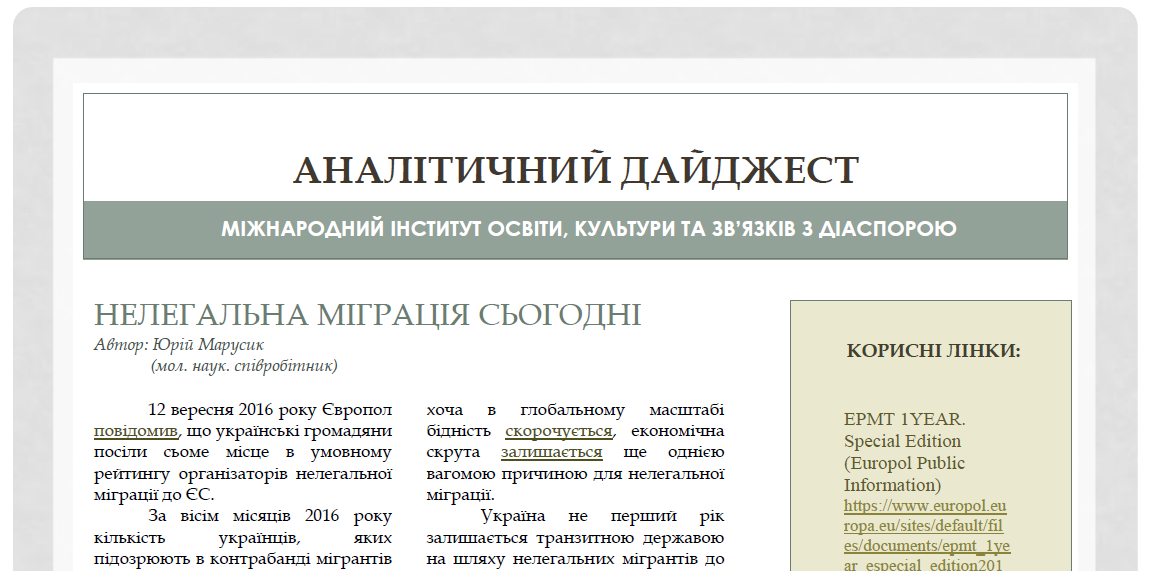
Task: Select the "НЕЛЕГАЛЬНА МІГРАЦІЯ СЬОГОДНІ" article heading
Action: [x=367, y=315]
